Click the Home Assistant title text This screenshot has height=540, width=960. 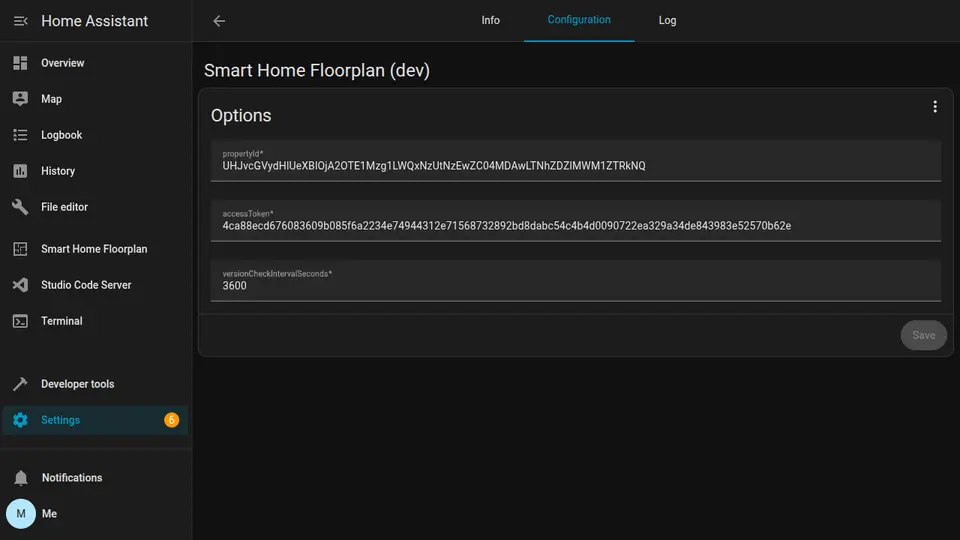94,21
